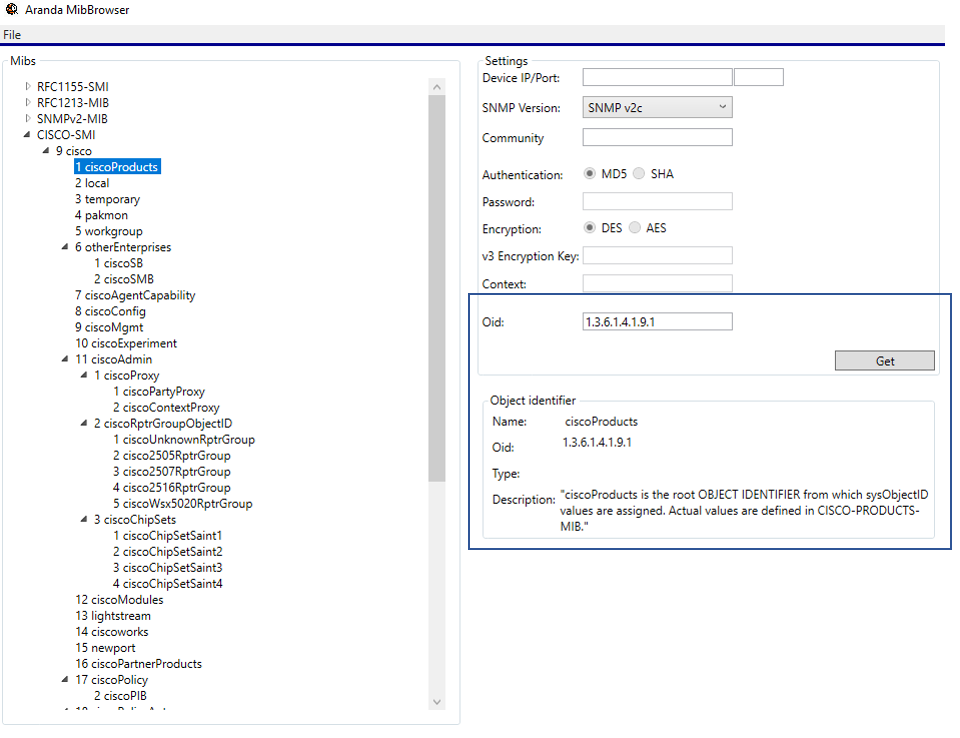Expand the RFC1213-MIB tree node
The image size is (960, 738).
(x=28, y=102)
